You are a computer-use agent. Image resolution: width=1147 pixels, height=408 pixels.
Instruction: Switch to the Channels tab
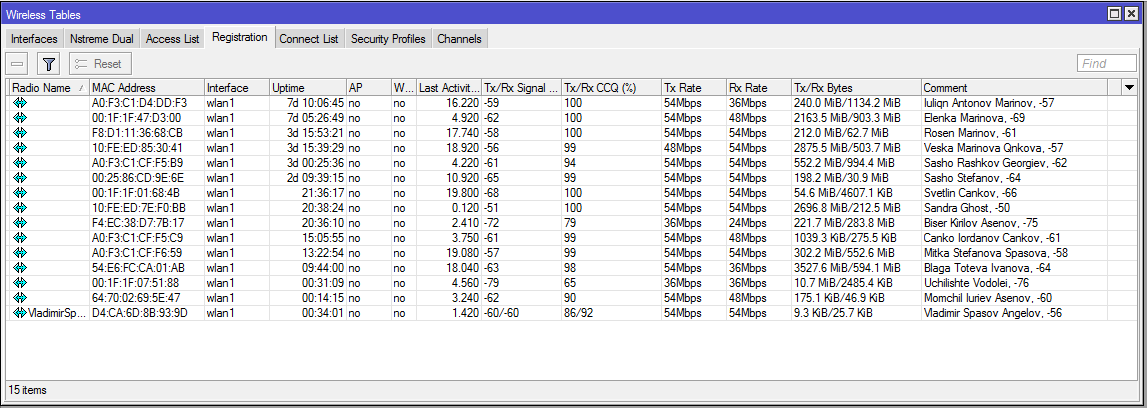(x=459, y=39)
